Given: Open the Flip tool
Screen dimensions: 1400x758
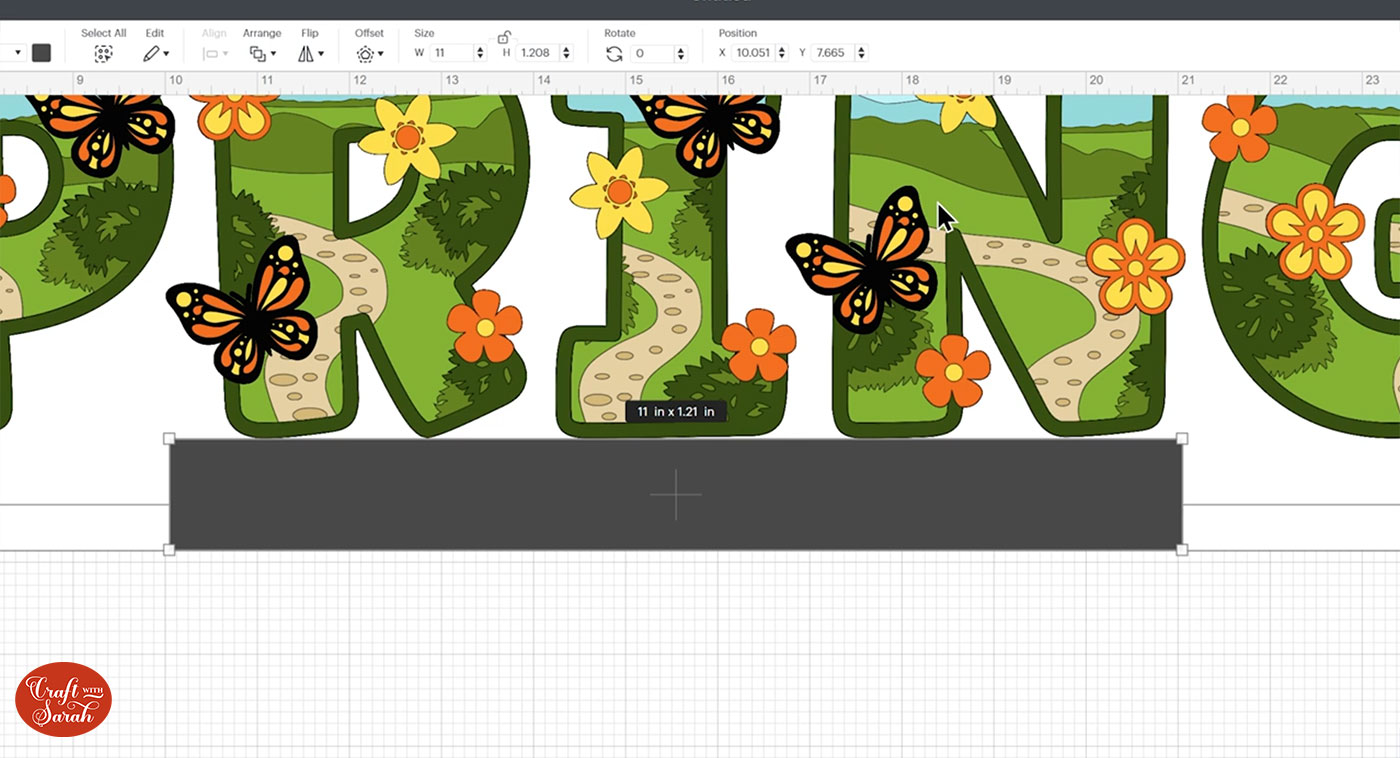Looking at the screenshot, I should [x=309, y=54].
